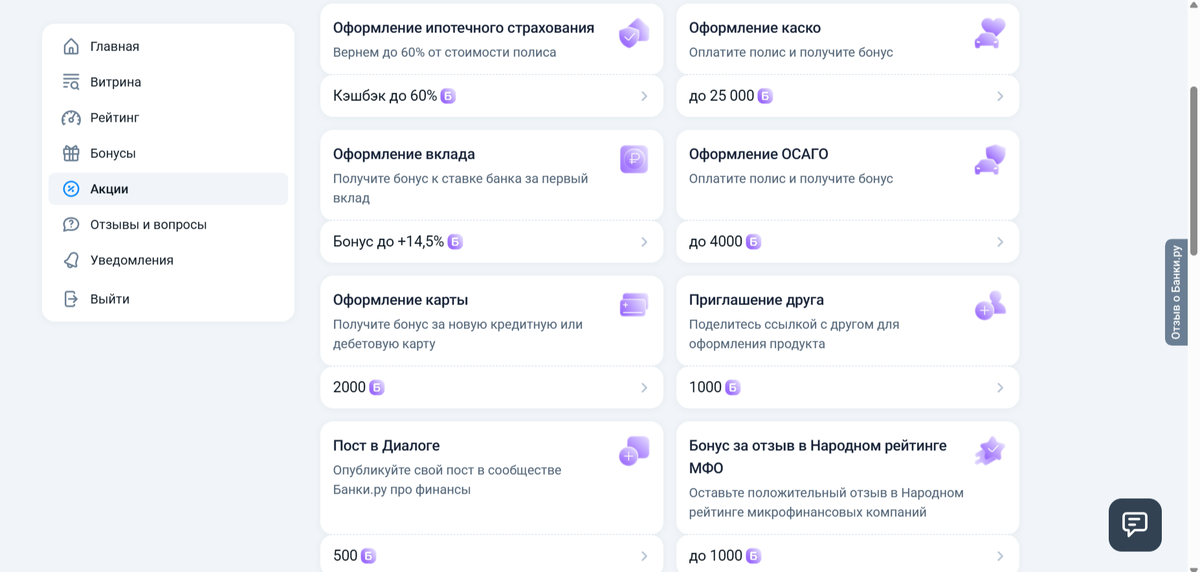Click the Выйти logout icon
This screenshot has height=572, width=1200.
coord(71,299)
